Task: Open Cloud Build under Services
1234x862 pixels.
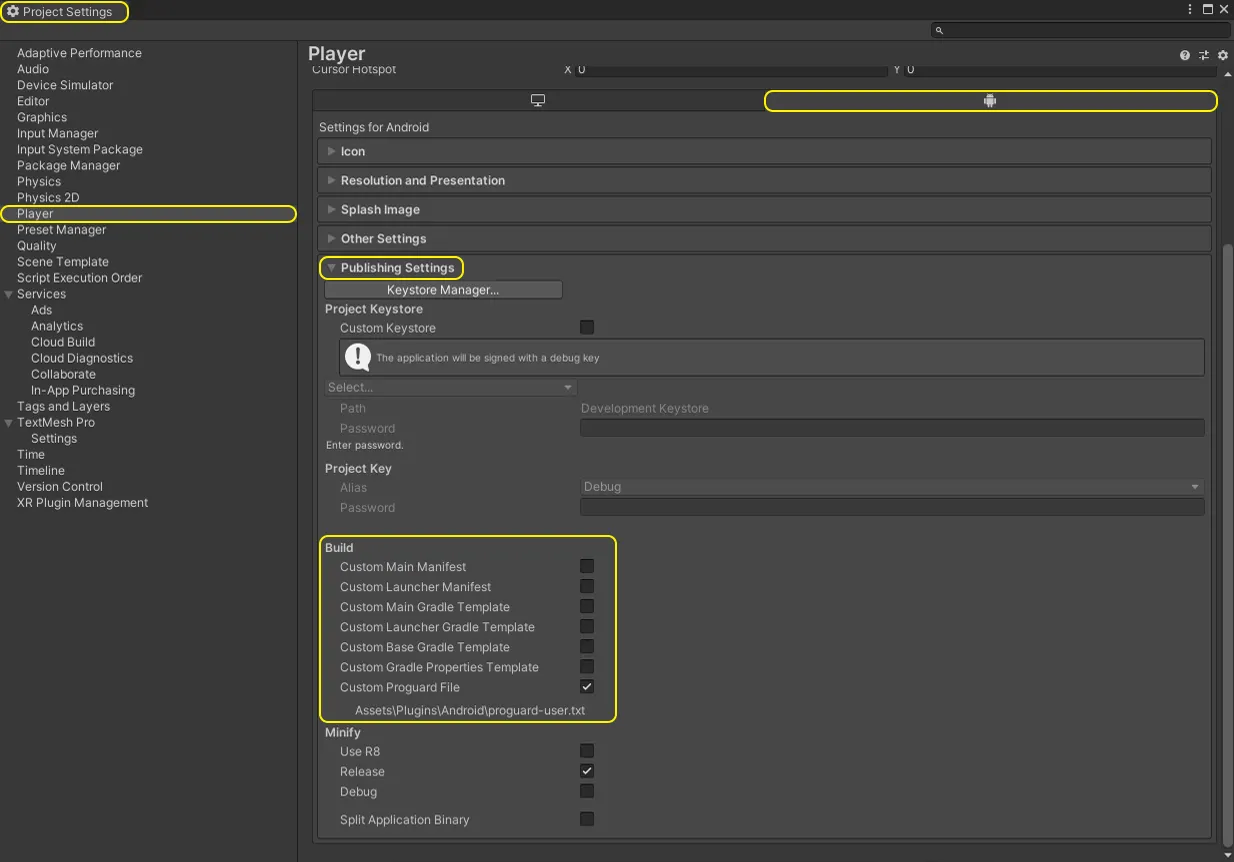Action: point(63,342)
